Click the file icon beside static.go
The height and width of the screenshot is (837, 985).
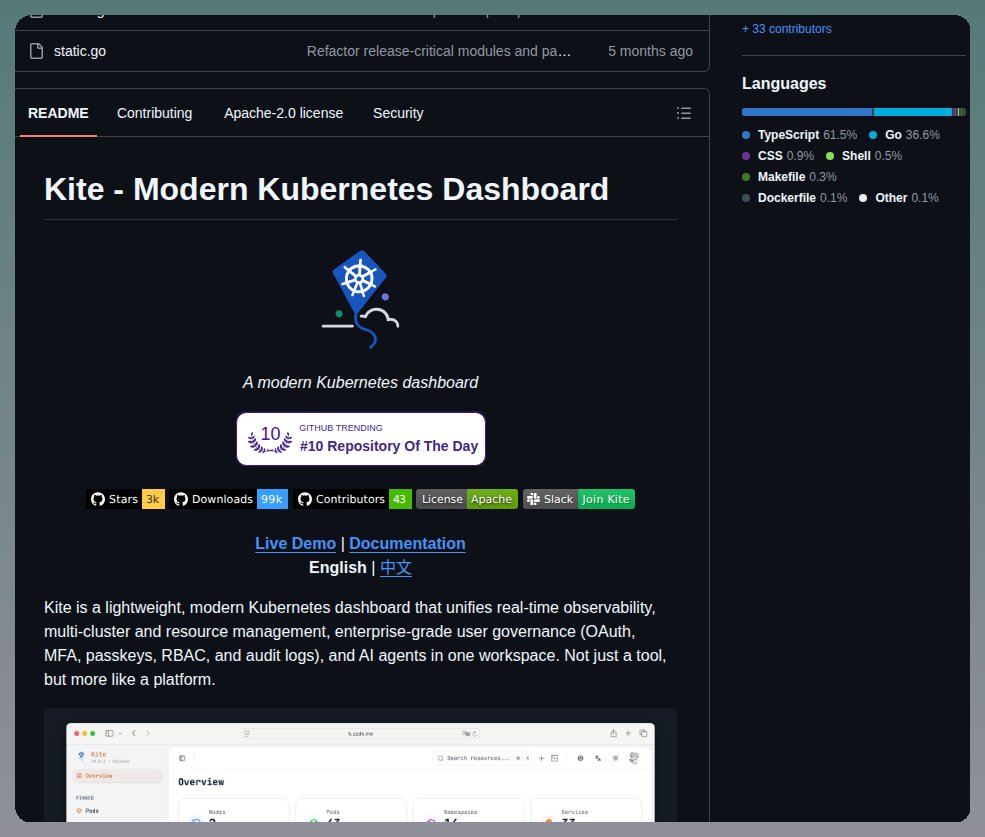pyautogui.click(x=36, y=51)
